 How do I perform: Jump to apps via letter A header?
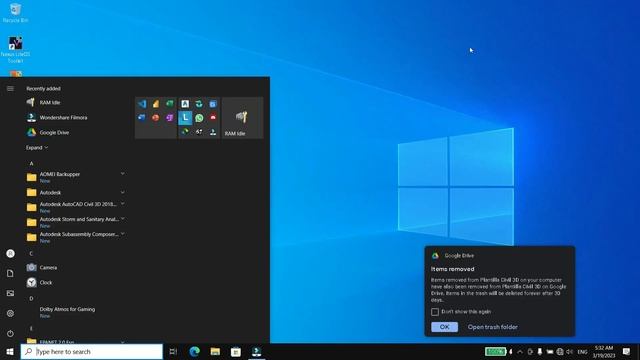click(x=31, y=163)
